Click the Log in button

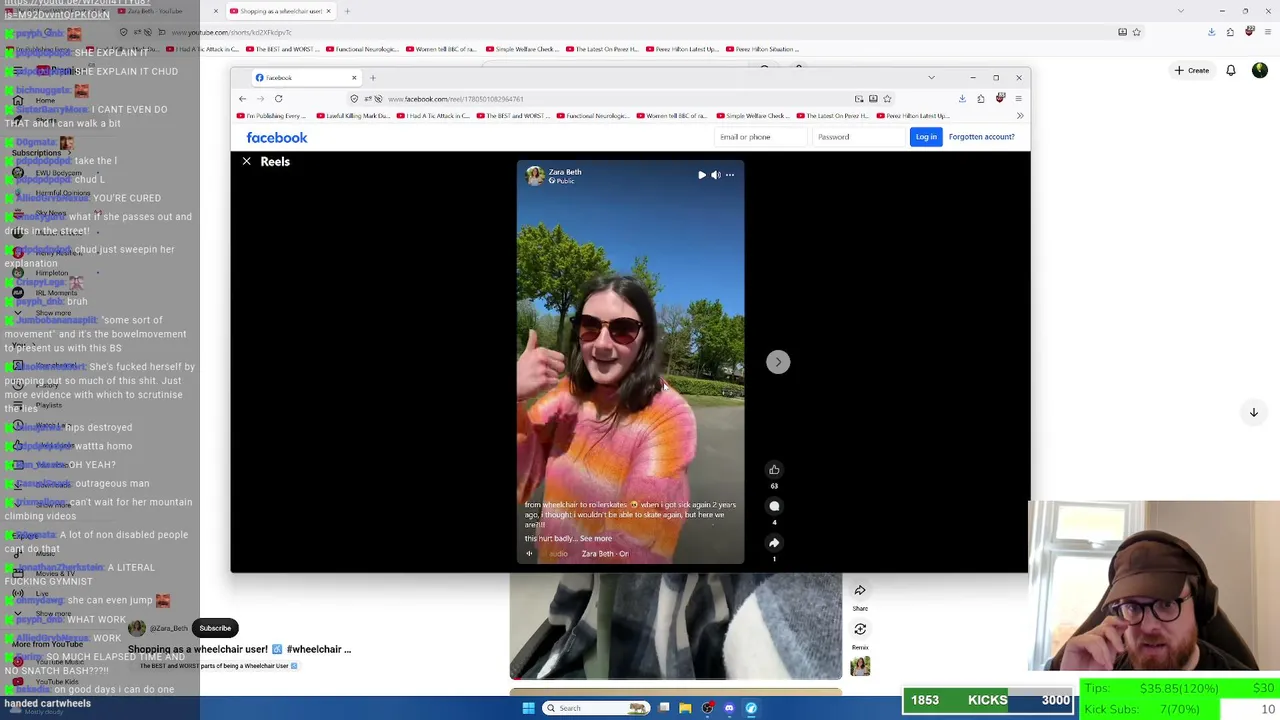coord(926,137)
